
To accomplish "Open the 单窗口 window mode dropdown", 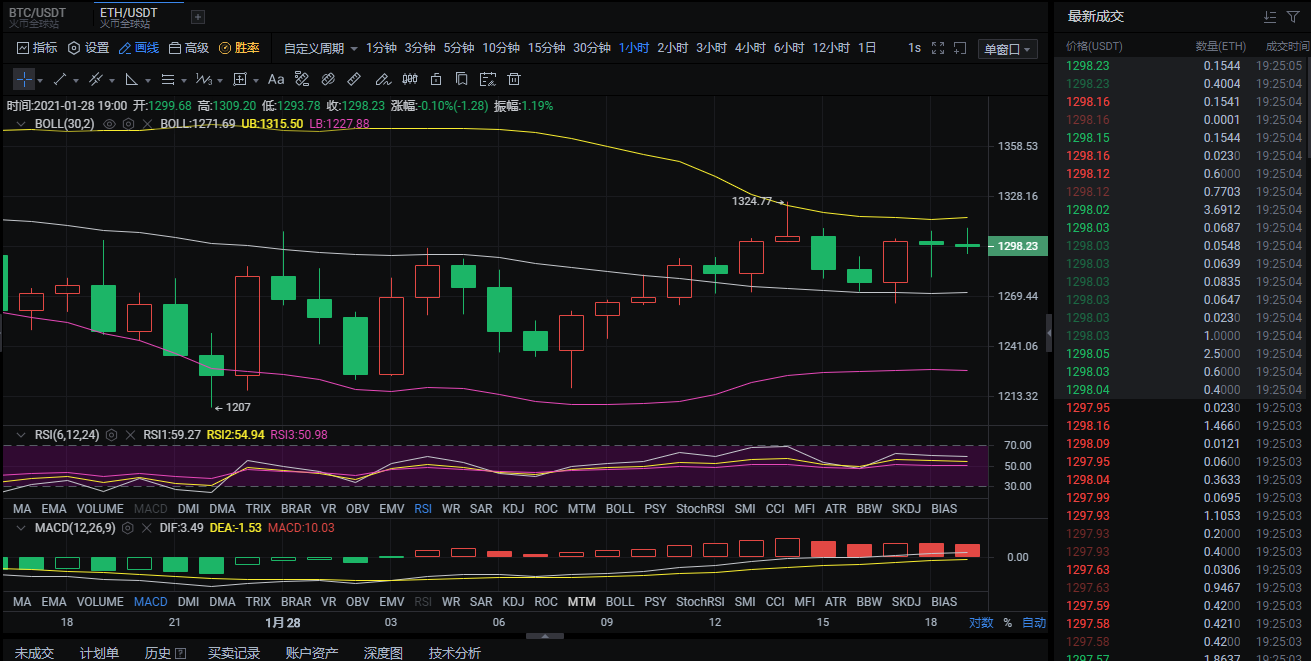I will click(x=1007, y=47).
